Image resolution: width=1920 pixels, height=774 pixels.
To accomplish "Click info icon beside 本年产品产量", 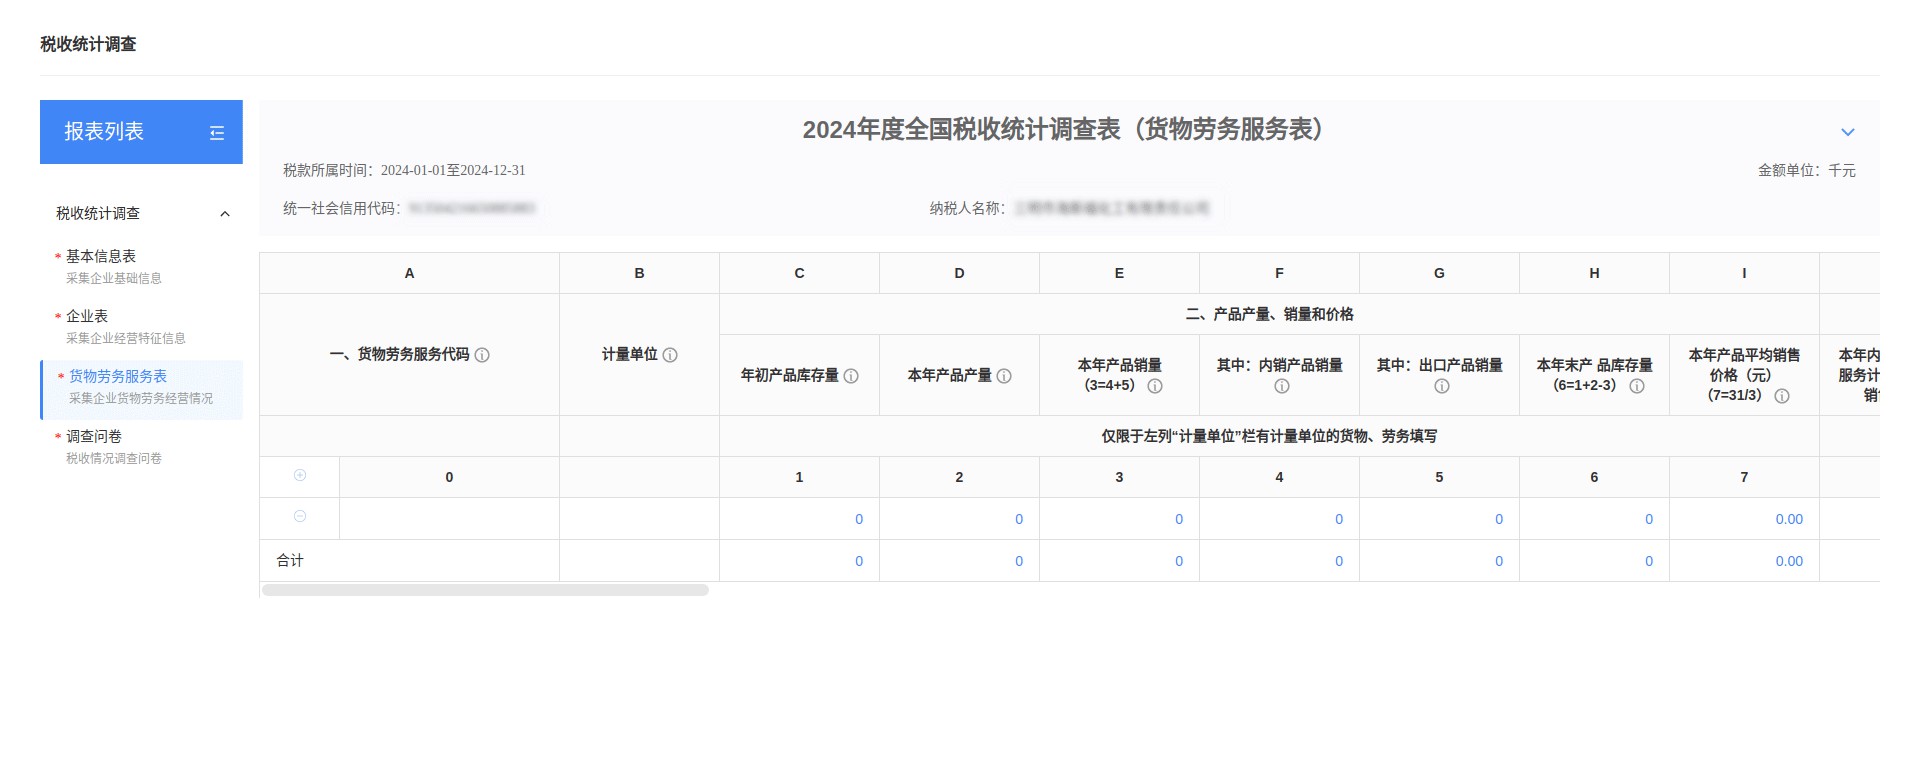I will pos(1004,376).
